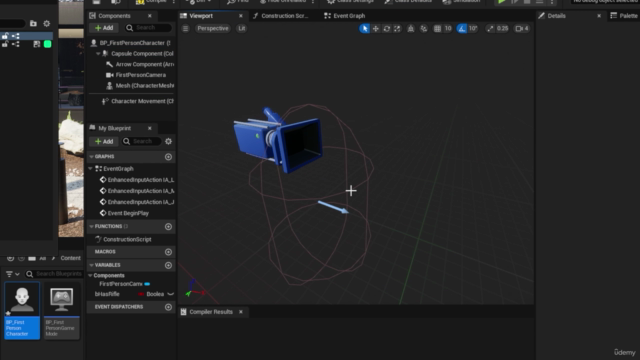Choose the Scale gizmo tool
Viewport: 640px width, 360px height.
pyautogui.click(x=397, y=29)
